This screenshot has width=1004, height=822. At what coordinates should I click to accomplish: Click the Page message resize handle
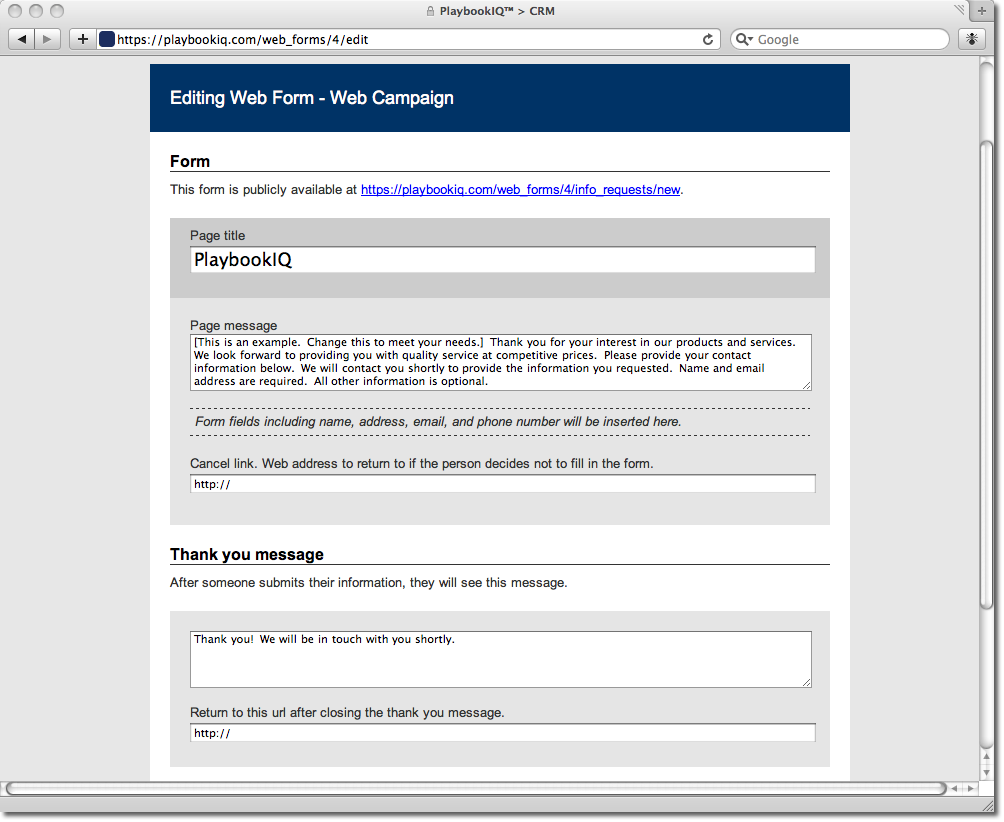pyautogui.click(x=806, y=385)
